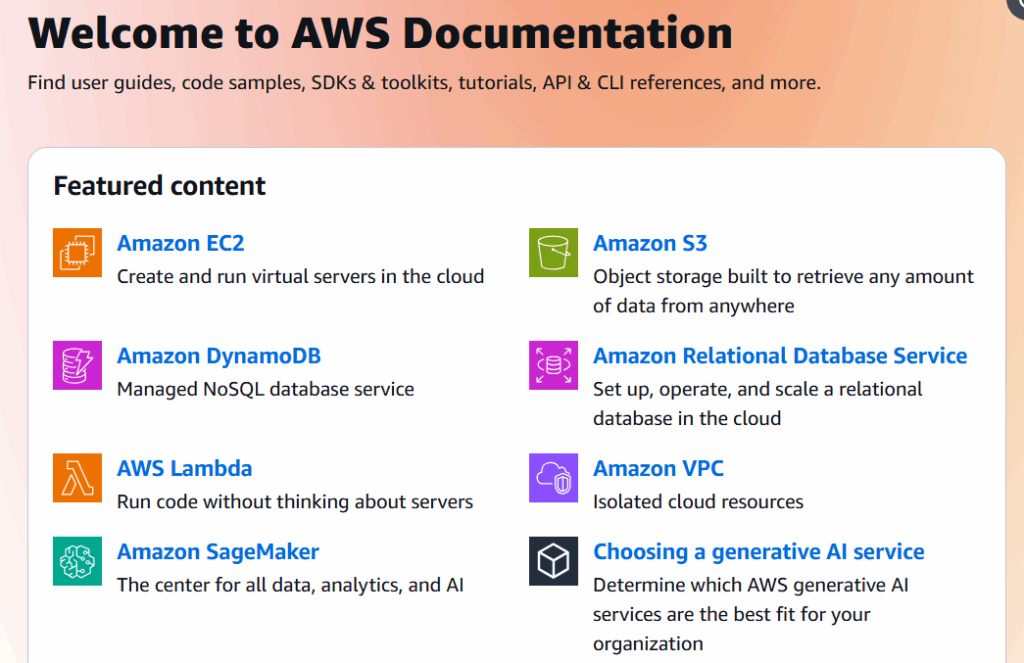Viewport: 1024px width, 663px height.
Task: Select the magenta DynamoDB database icon
Action: pyautogui.click(x=77, y=365)
